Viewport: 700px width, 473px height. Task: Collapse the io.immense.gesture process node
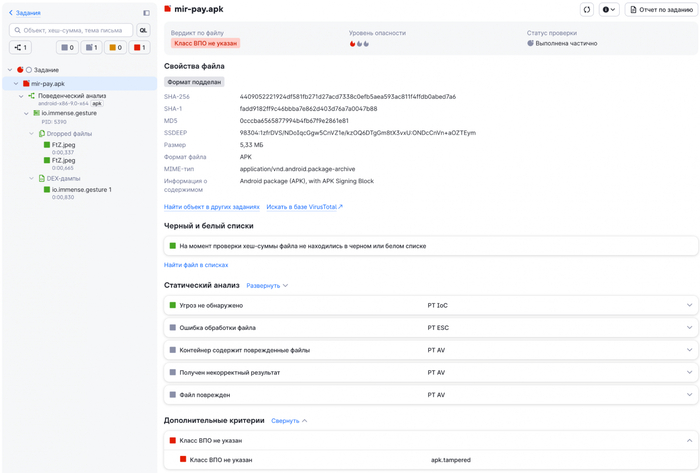(26, 113)
